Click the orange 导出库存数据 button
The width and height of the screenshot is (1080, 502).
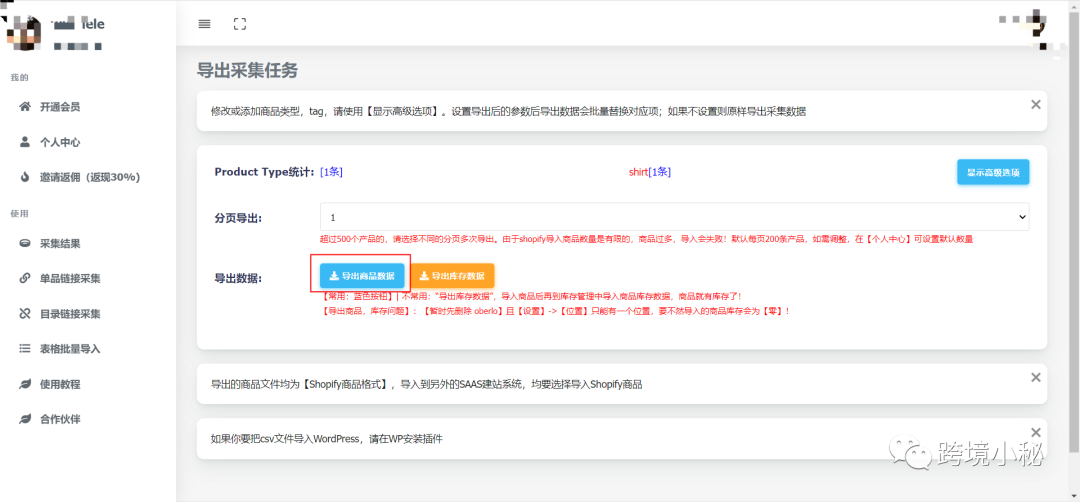(x=453, y=276)
